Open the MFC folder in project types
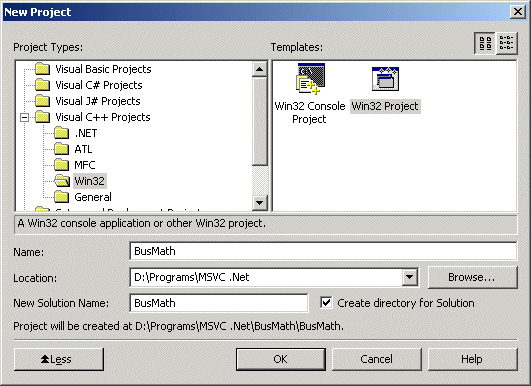The height and width of the screenshot is (386, 531). pos(85,165)
